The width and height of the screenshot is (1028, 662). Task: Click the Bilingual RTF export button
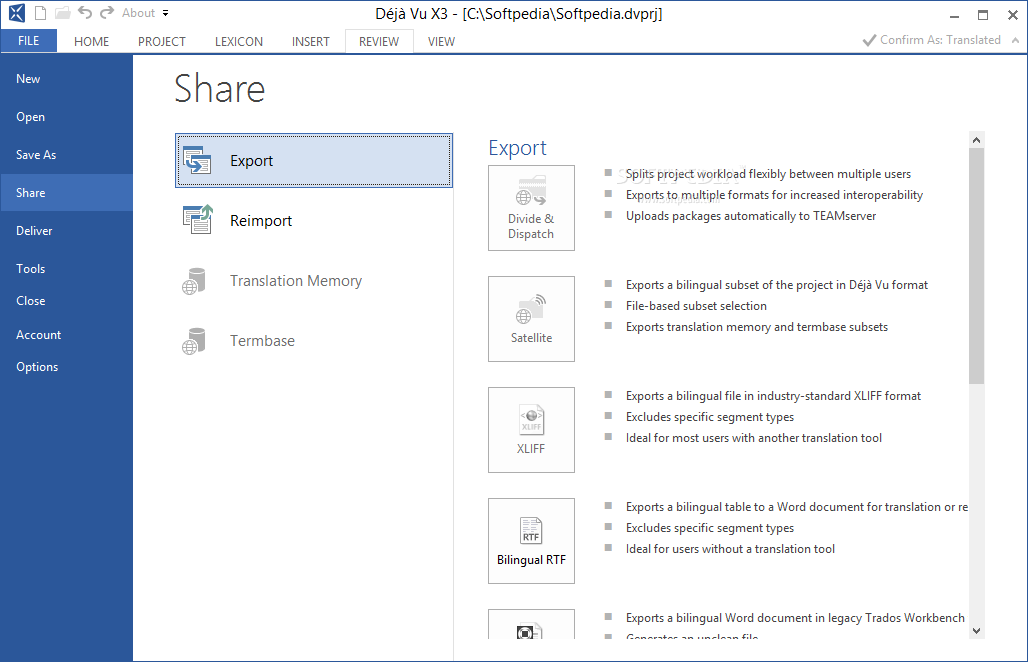(531, 541)
